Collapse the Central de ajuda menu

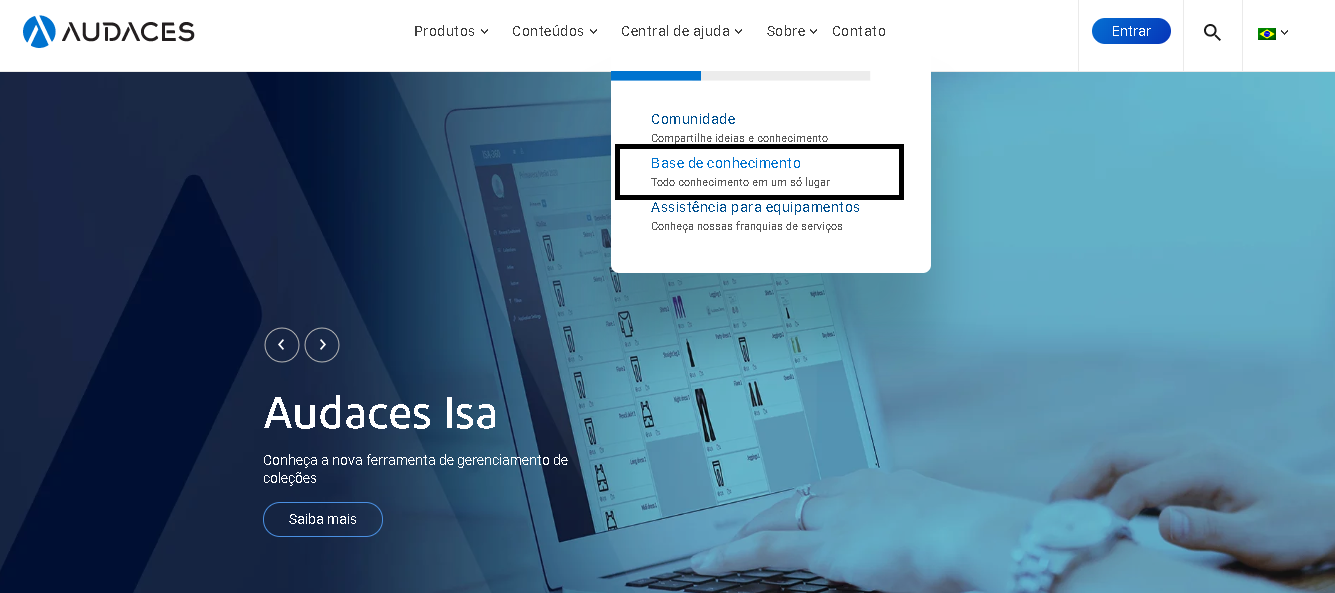tap(682, 31)
